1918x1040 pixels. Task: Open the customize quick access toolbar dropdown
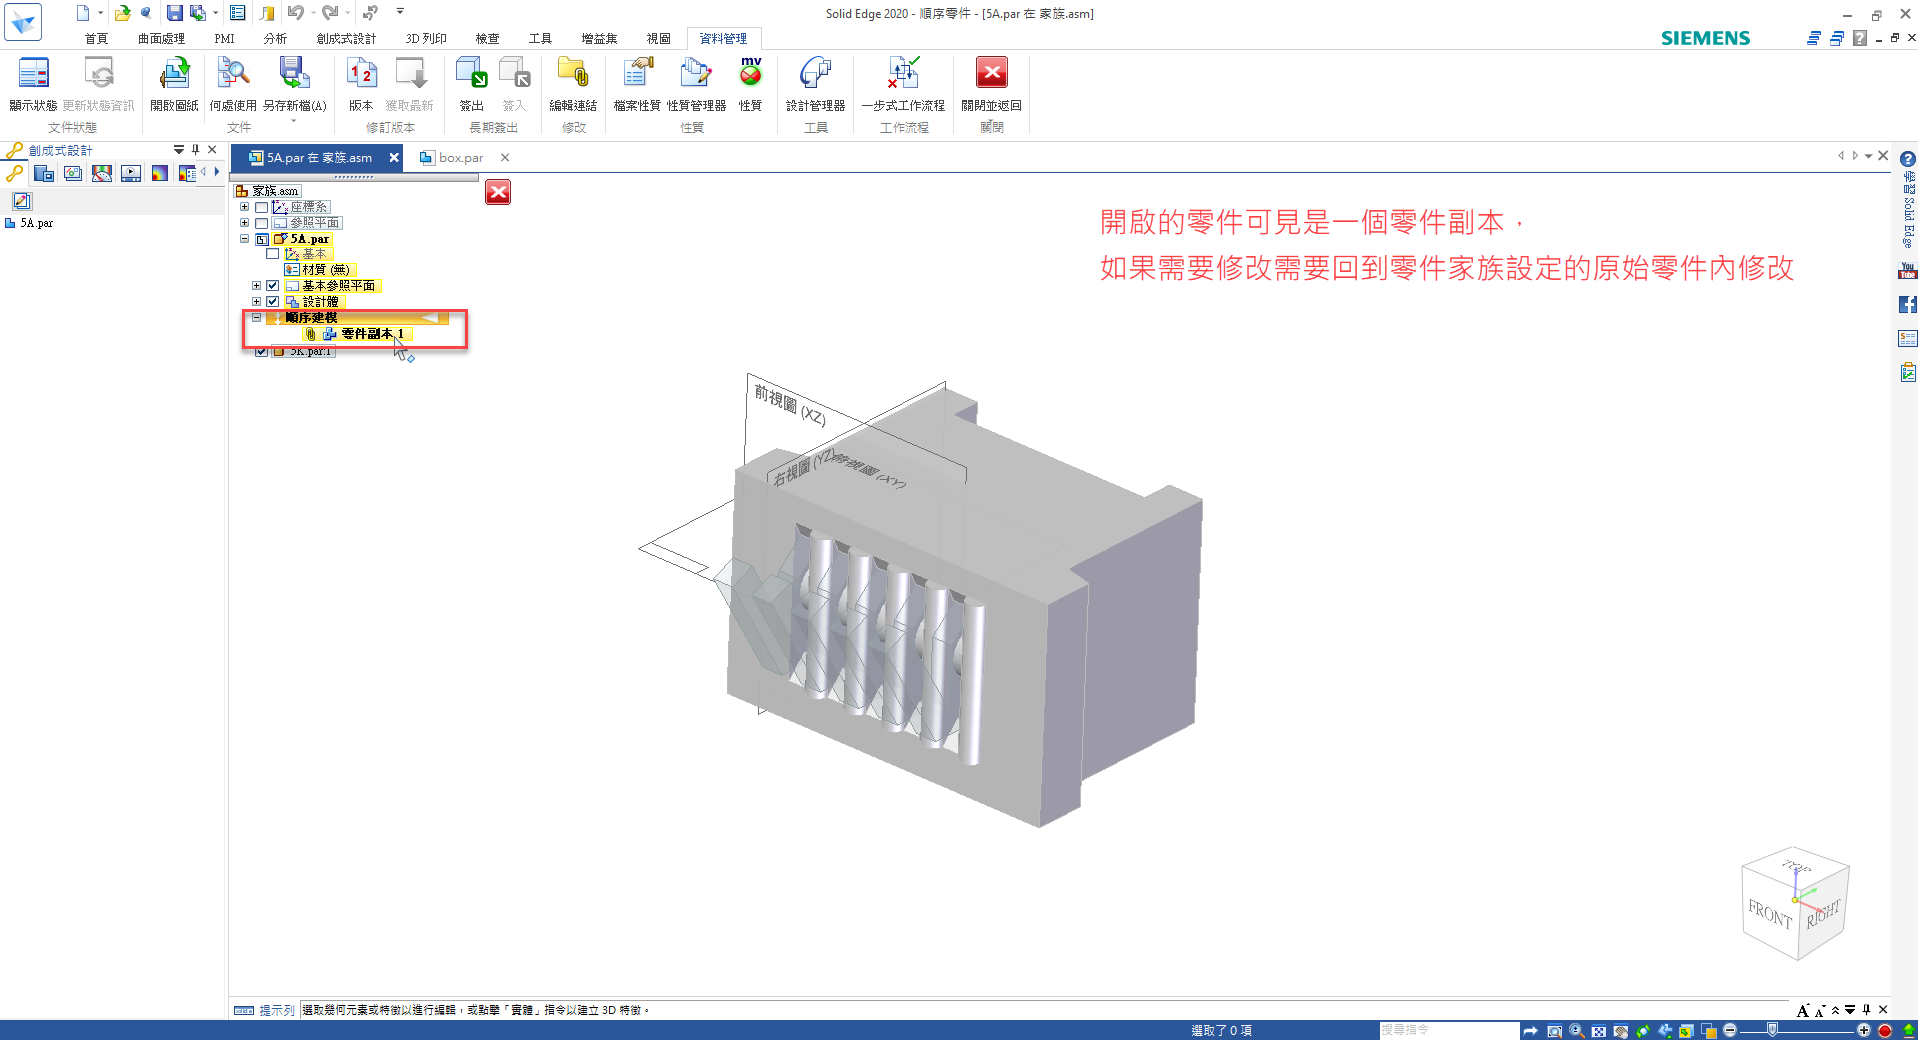pos(400,12)
